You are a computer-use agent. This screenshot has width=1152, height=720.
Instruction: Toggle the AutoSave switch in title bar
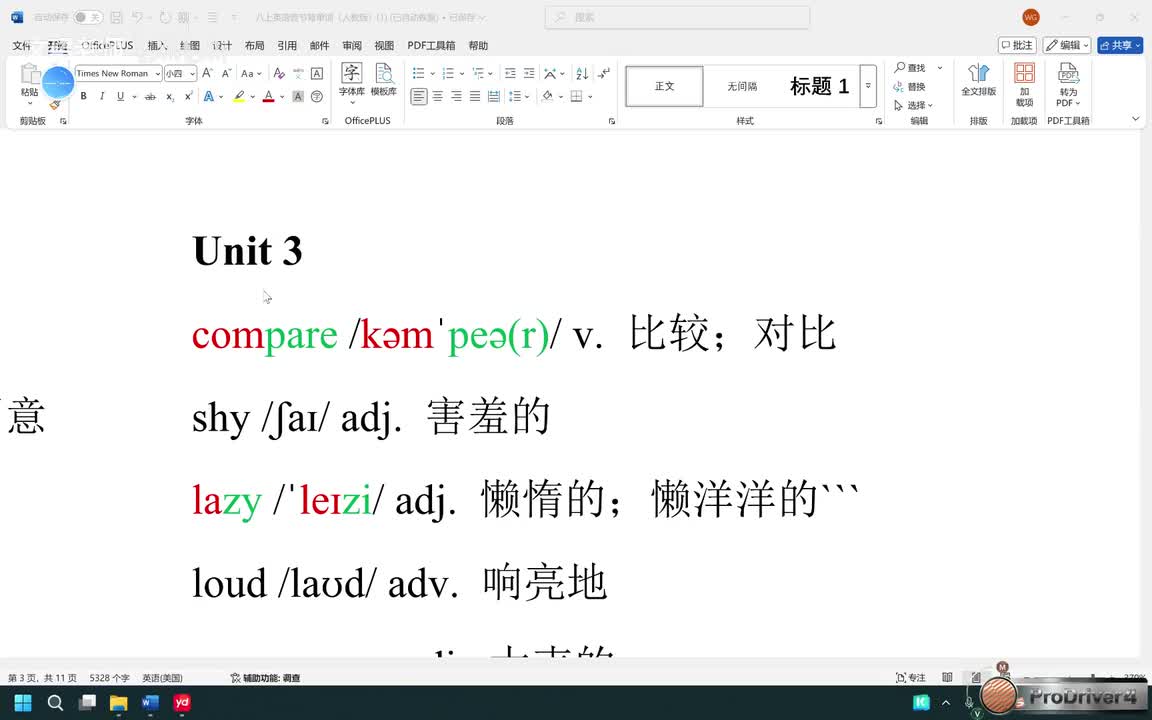[x=87, y=17]
